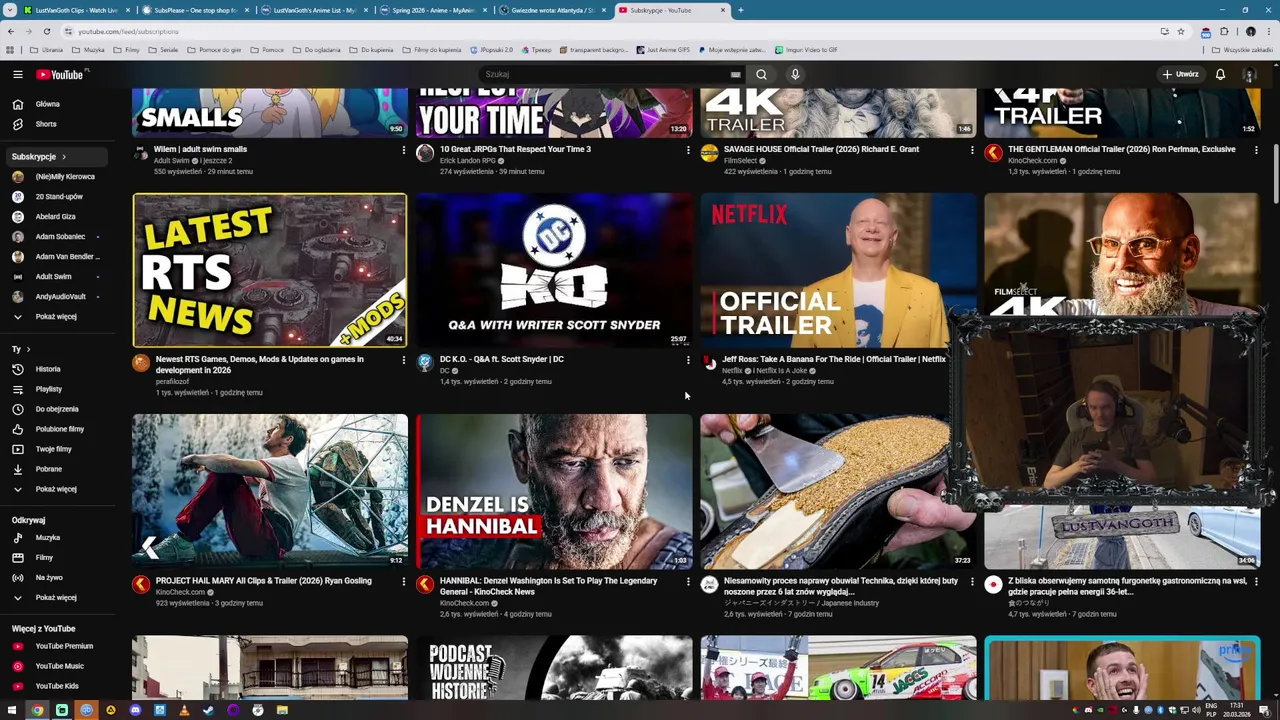Screen dimensions: 1280x720
Task: Open the YouTube hamburger guide menu
Action: (17, 74)
